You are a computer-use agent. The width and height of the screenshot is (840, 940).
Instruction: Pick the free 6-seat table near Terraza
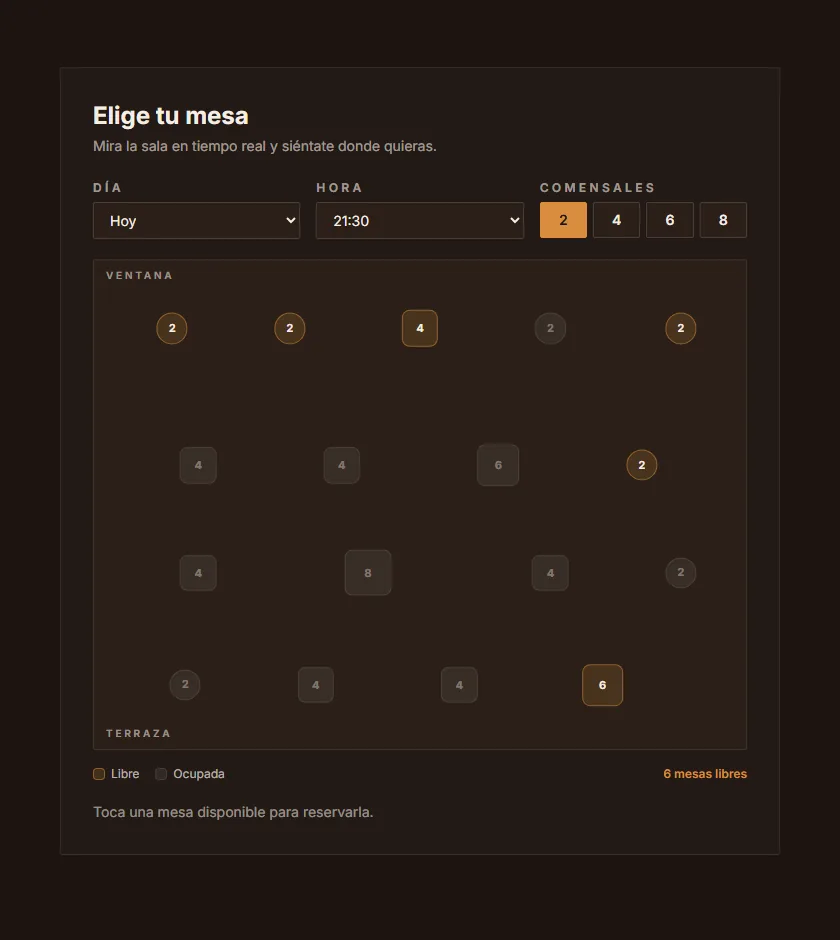coord(603,685)
